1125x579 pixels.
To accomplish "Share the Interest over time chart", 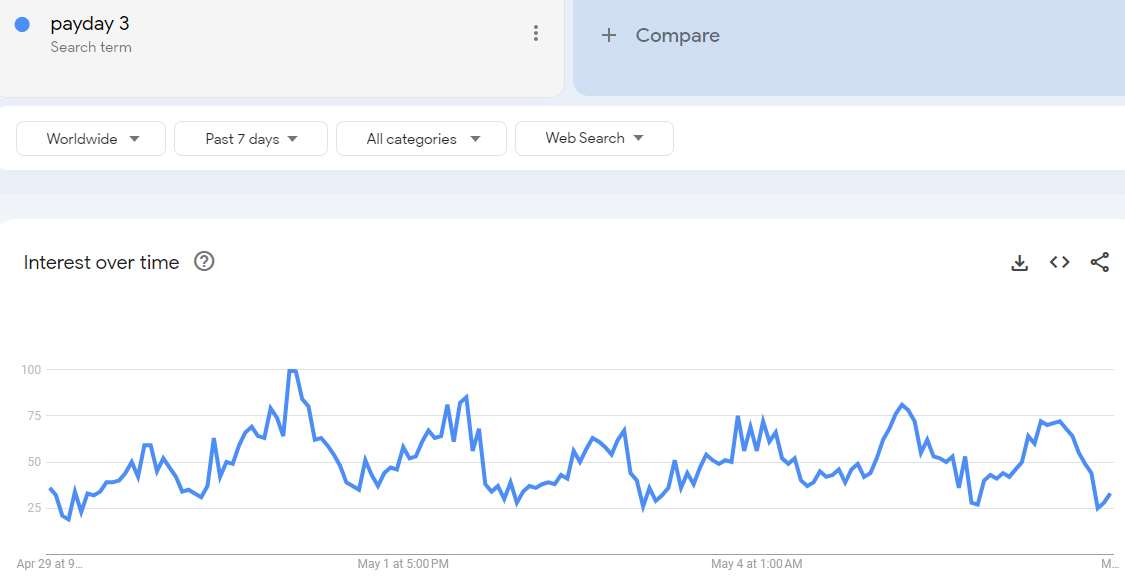I will click(x=1100, y=263).
